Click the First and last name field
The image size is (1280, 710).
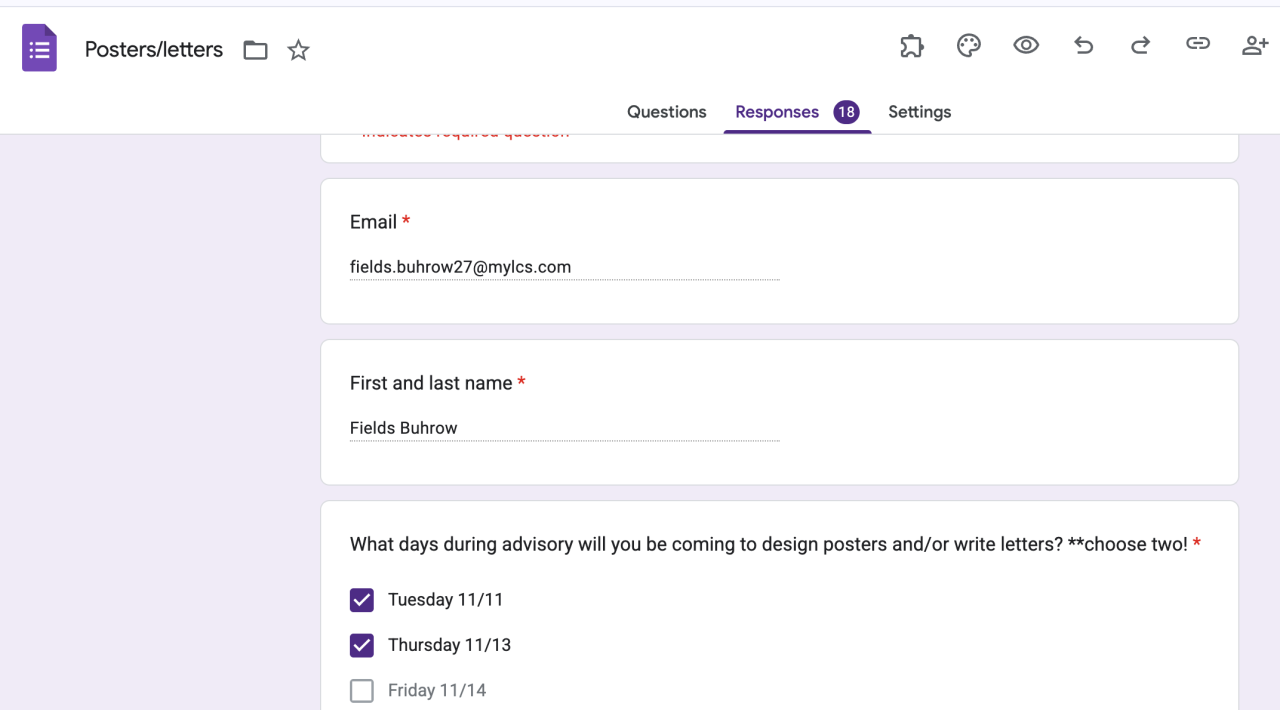[x=564, y=428]
